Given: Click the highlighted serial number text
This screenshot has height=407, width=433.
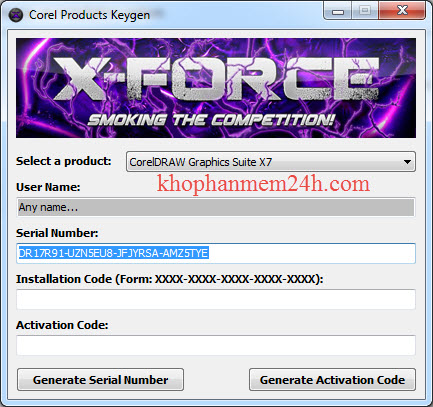Looking at the screenshot, I should click(113, 253).
